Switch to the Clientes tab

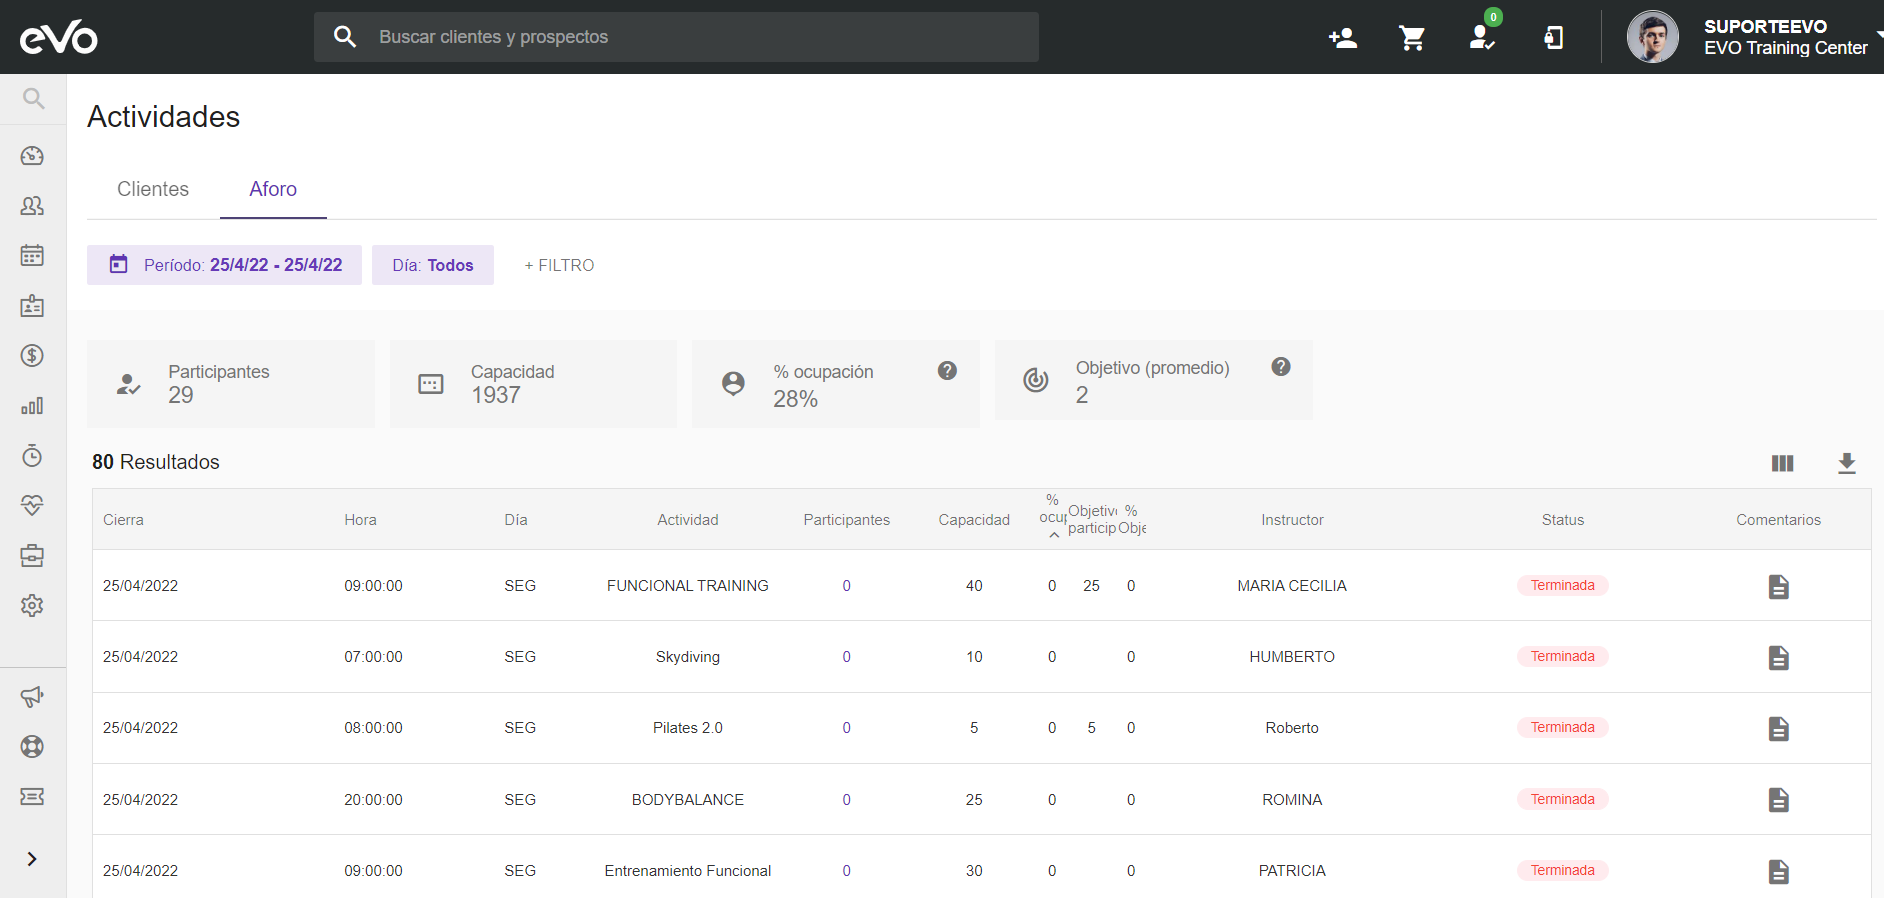tap(153, 189)
